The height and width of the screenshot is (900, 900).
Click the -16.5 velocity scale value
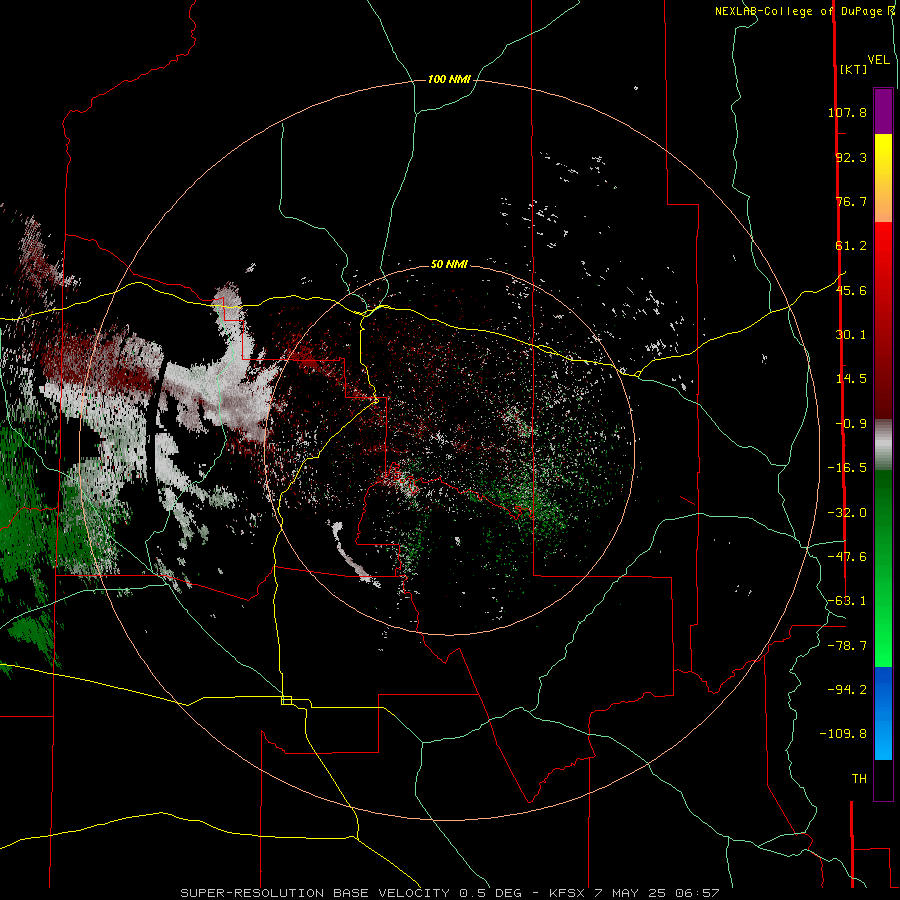tap(847, 468)
